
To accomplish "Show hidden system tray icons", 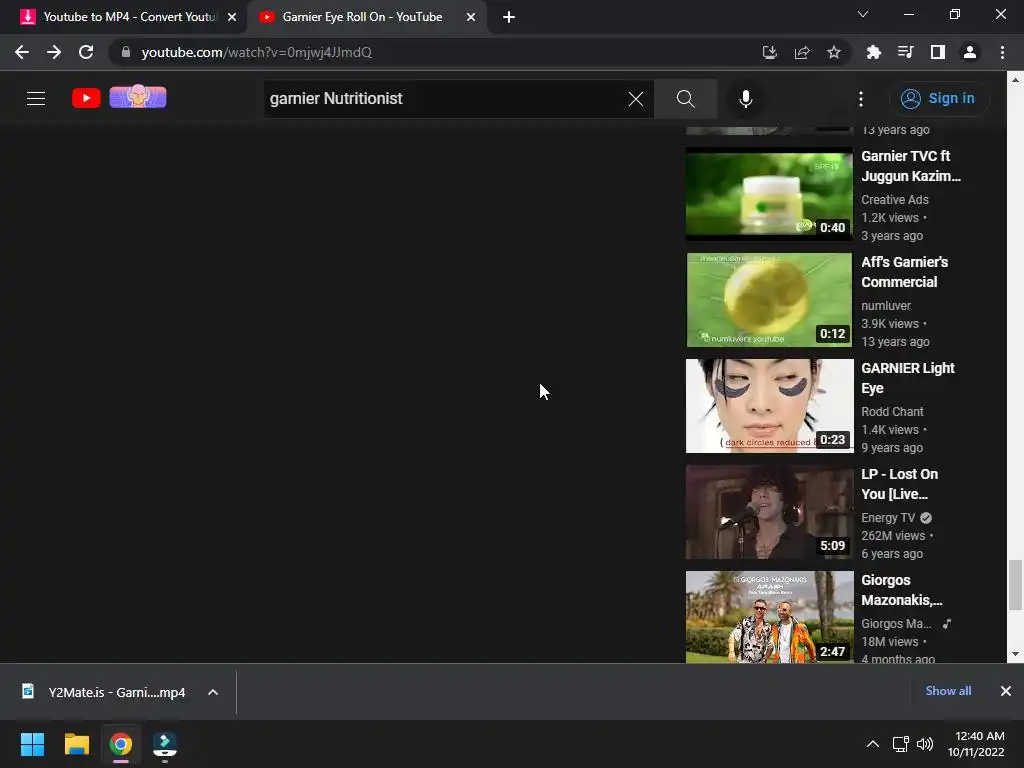I will [872, 744].
